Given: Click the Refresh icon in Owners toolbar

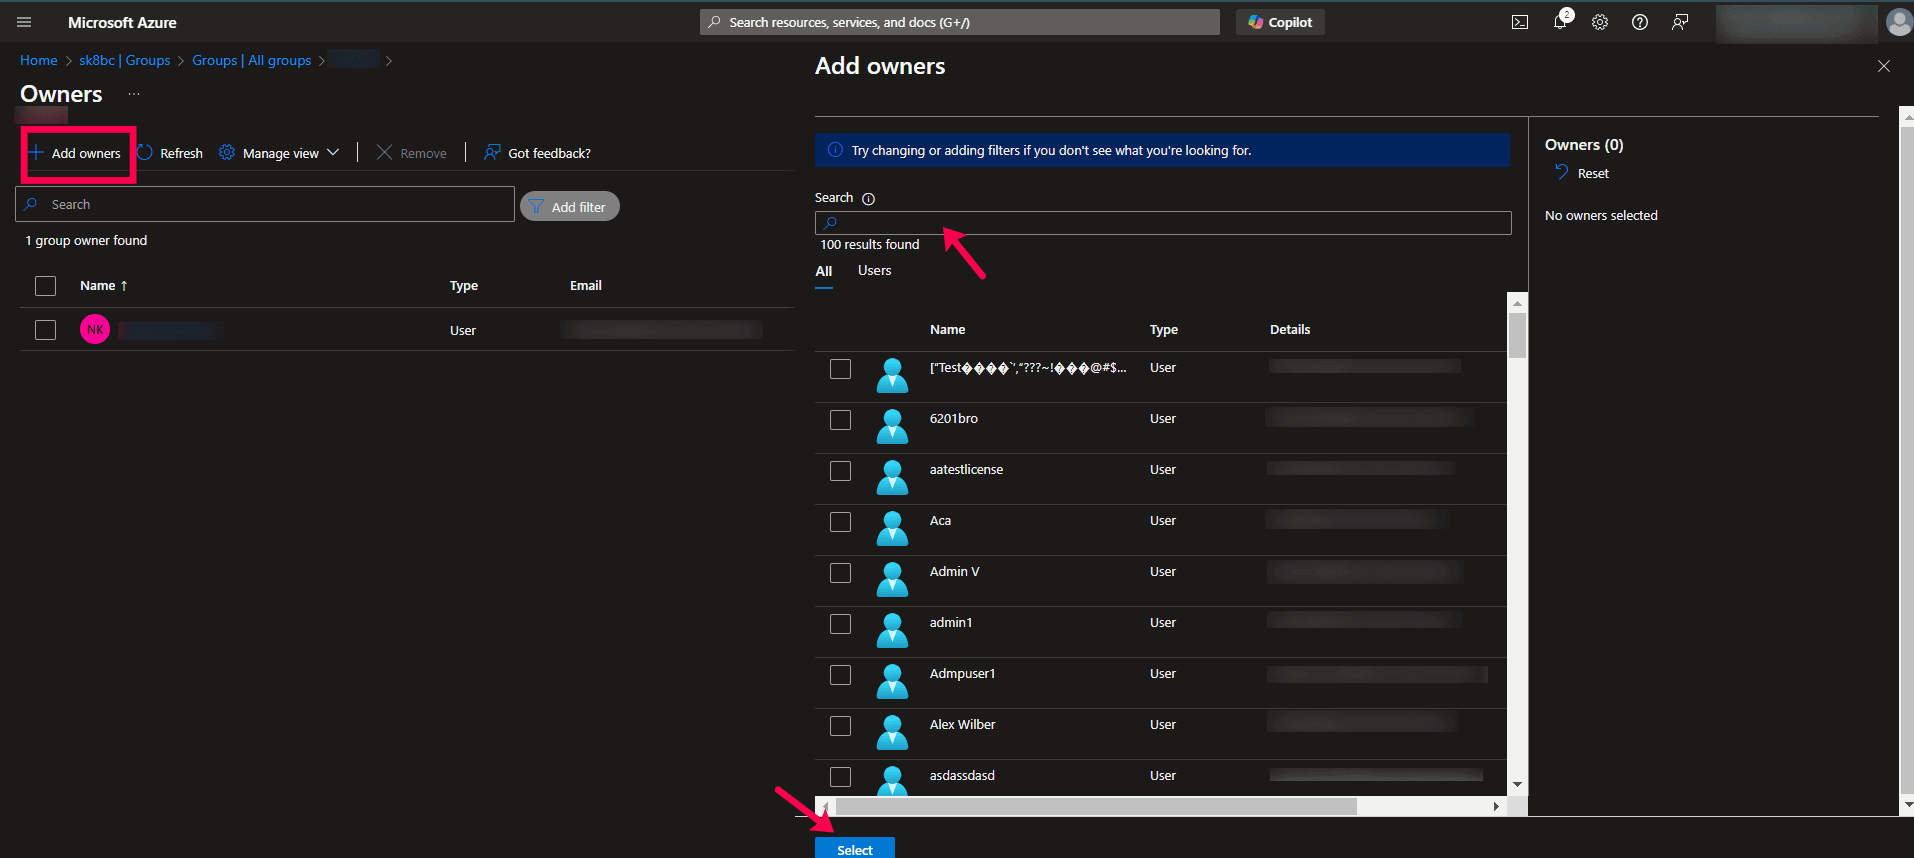Looking at the screenshot, I should pos(145,153).
